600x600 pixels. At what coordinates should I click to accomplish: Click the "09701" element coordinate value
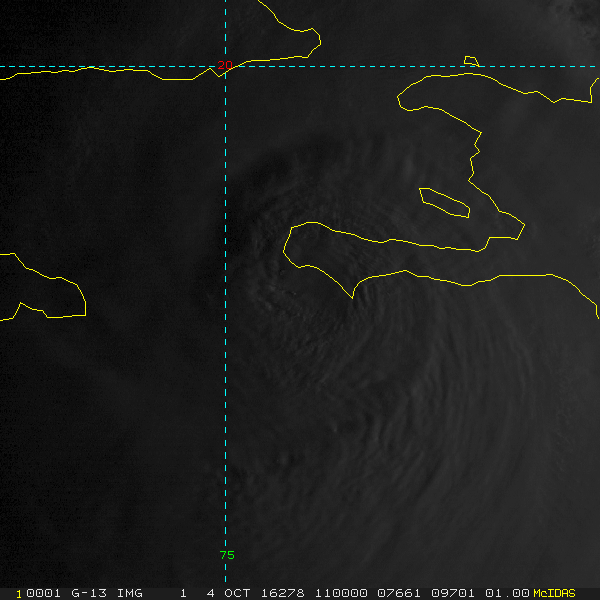(453, 593)
